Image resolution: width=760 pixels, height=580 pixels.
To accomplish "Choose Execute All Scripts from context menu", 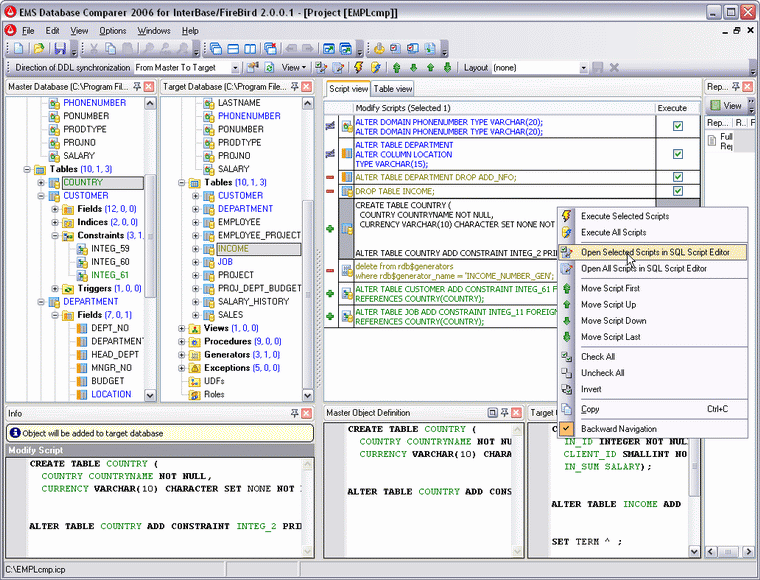I will pos(653,233).
